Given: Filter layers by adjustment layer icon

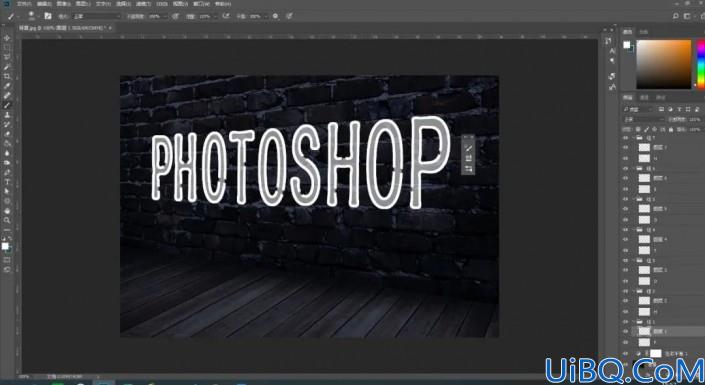Looking at the screenshot, I should coord(670,109).
